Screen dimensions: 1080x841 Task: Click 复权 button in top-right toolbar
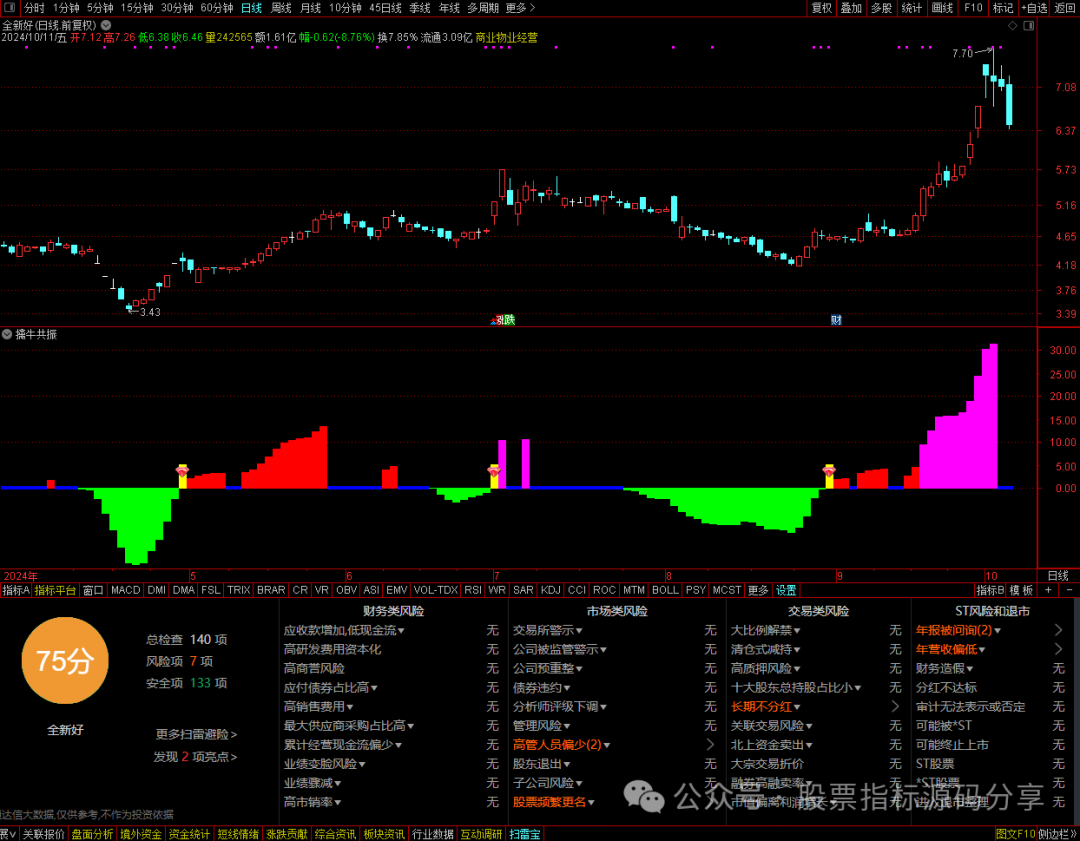(822, 8)
